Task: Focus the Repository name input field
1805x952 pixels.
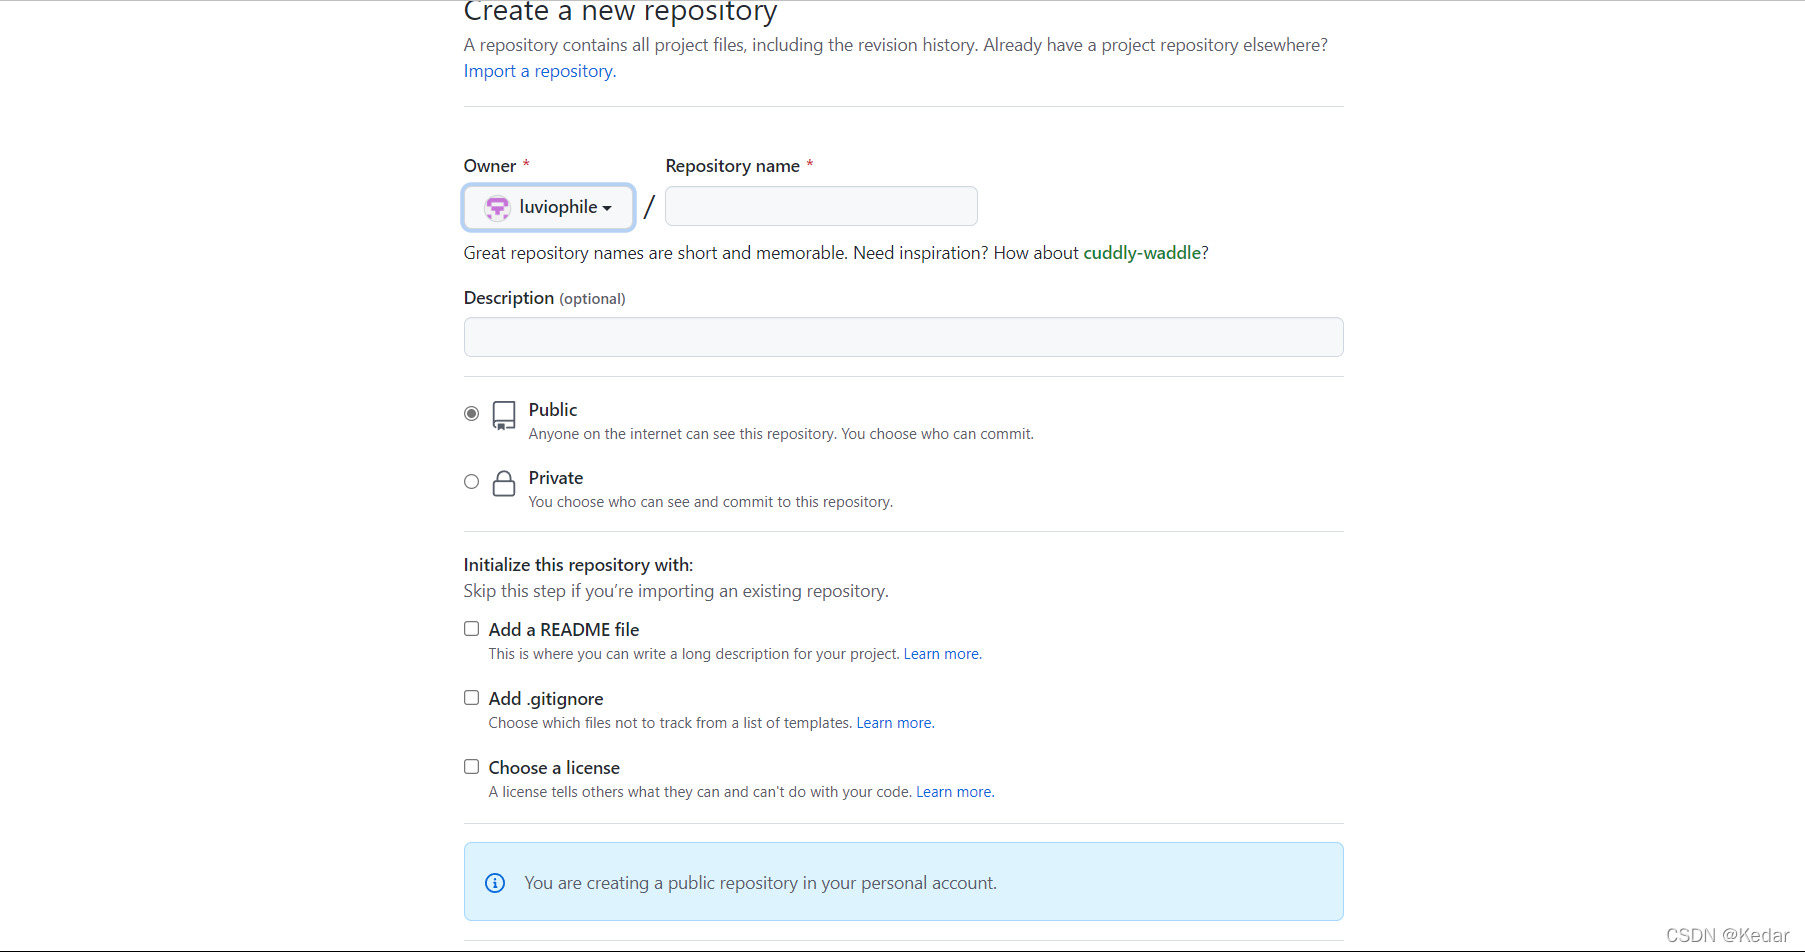Action: pos(821,206)
